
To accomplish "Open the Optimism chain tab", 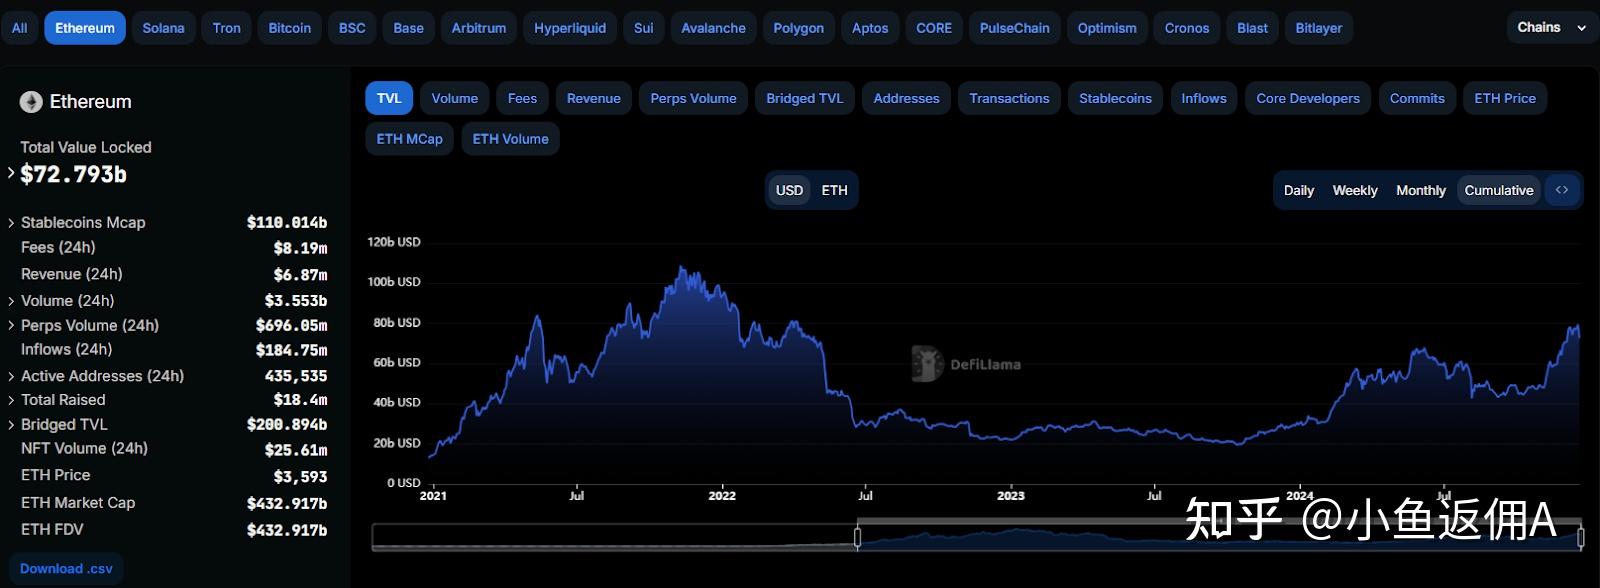I will click(x=1107, y=28).
